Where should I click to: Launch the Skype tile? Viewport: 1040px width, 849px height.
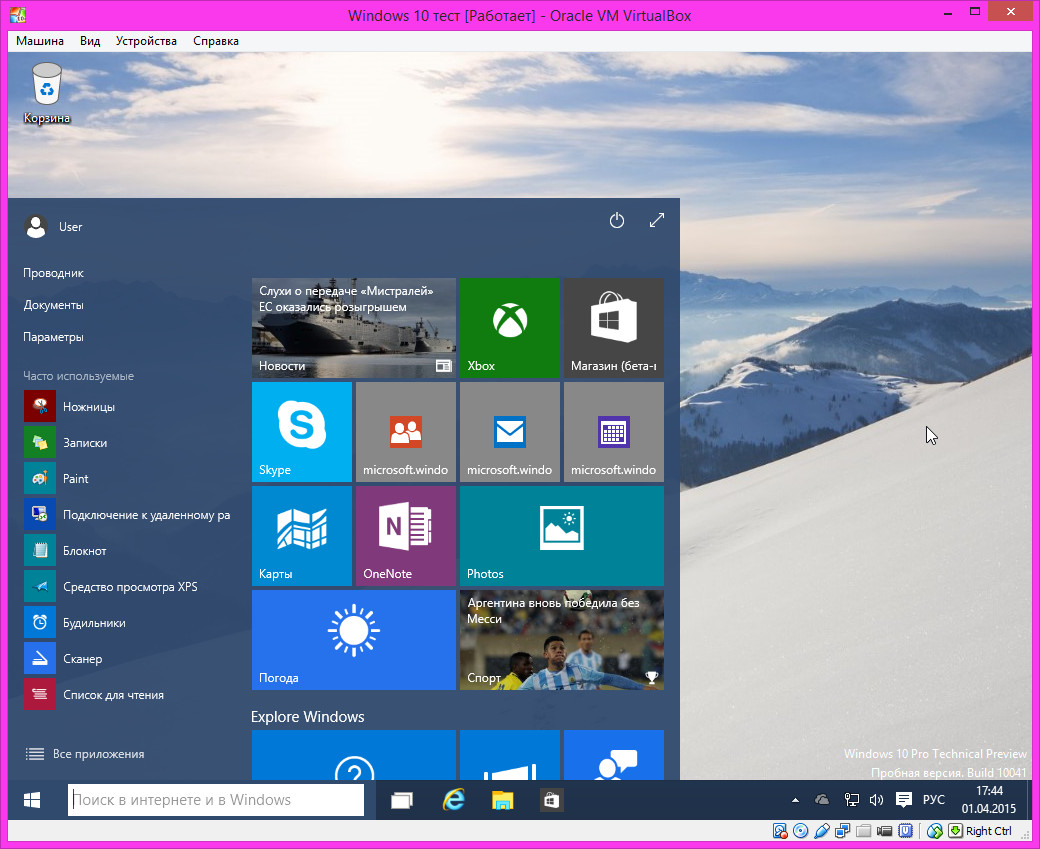[302, 432]
